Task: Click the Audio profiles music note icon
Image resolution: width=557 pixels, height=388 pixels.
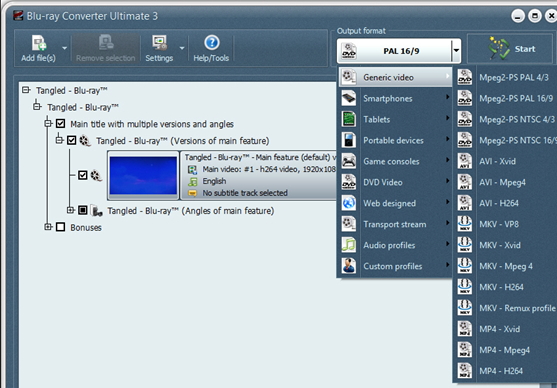Action: [x=349, y=245]
